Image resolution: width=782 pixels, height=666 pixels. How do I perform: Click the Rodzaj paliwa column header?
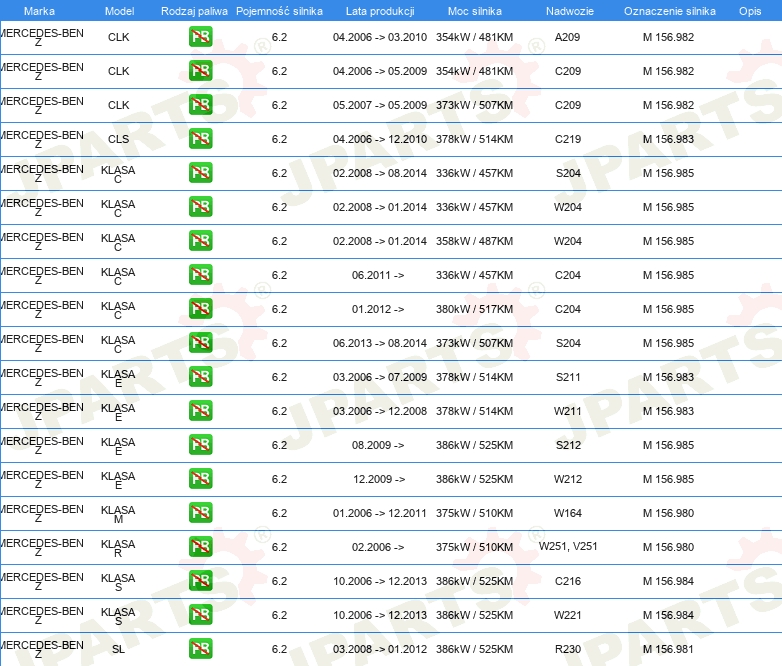tap(194, 11)
